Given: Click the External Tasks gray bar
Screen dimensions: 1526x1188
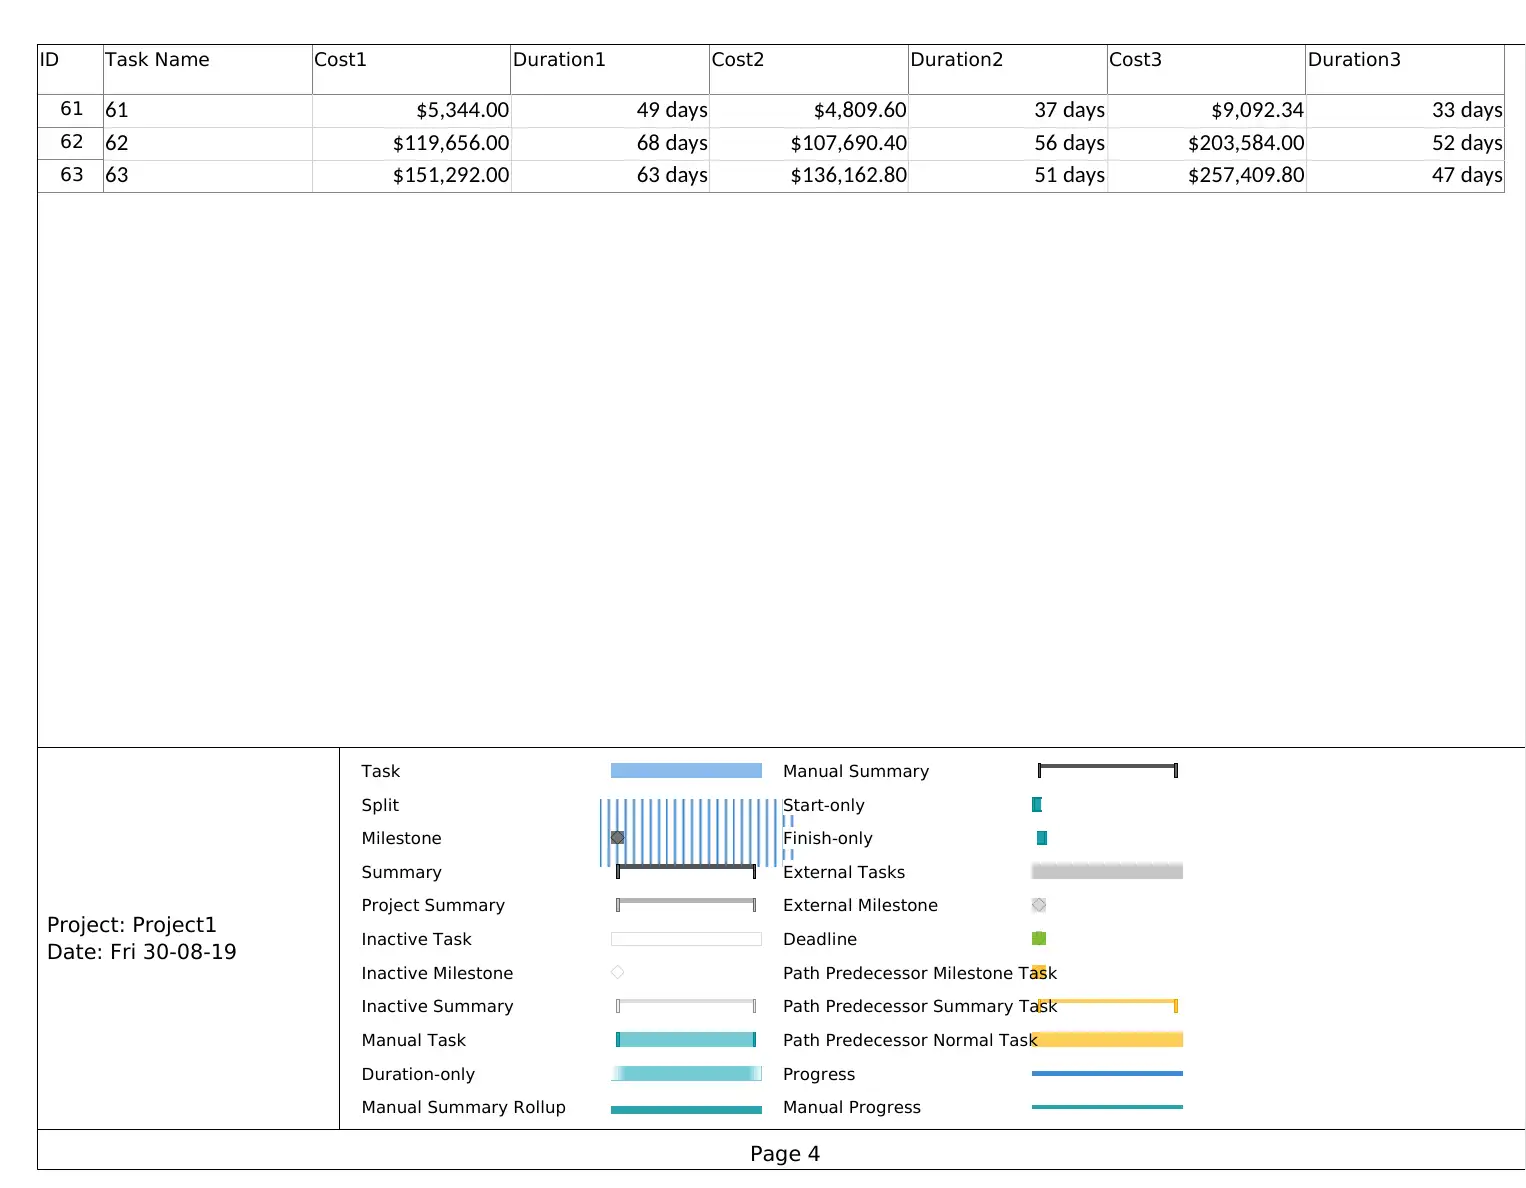Looking at the screenshot, I should (x=1107, y=871).
